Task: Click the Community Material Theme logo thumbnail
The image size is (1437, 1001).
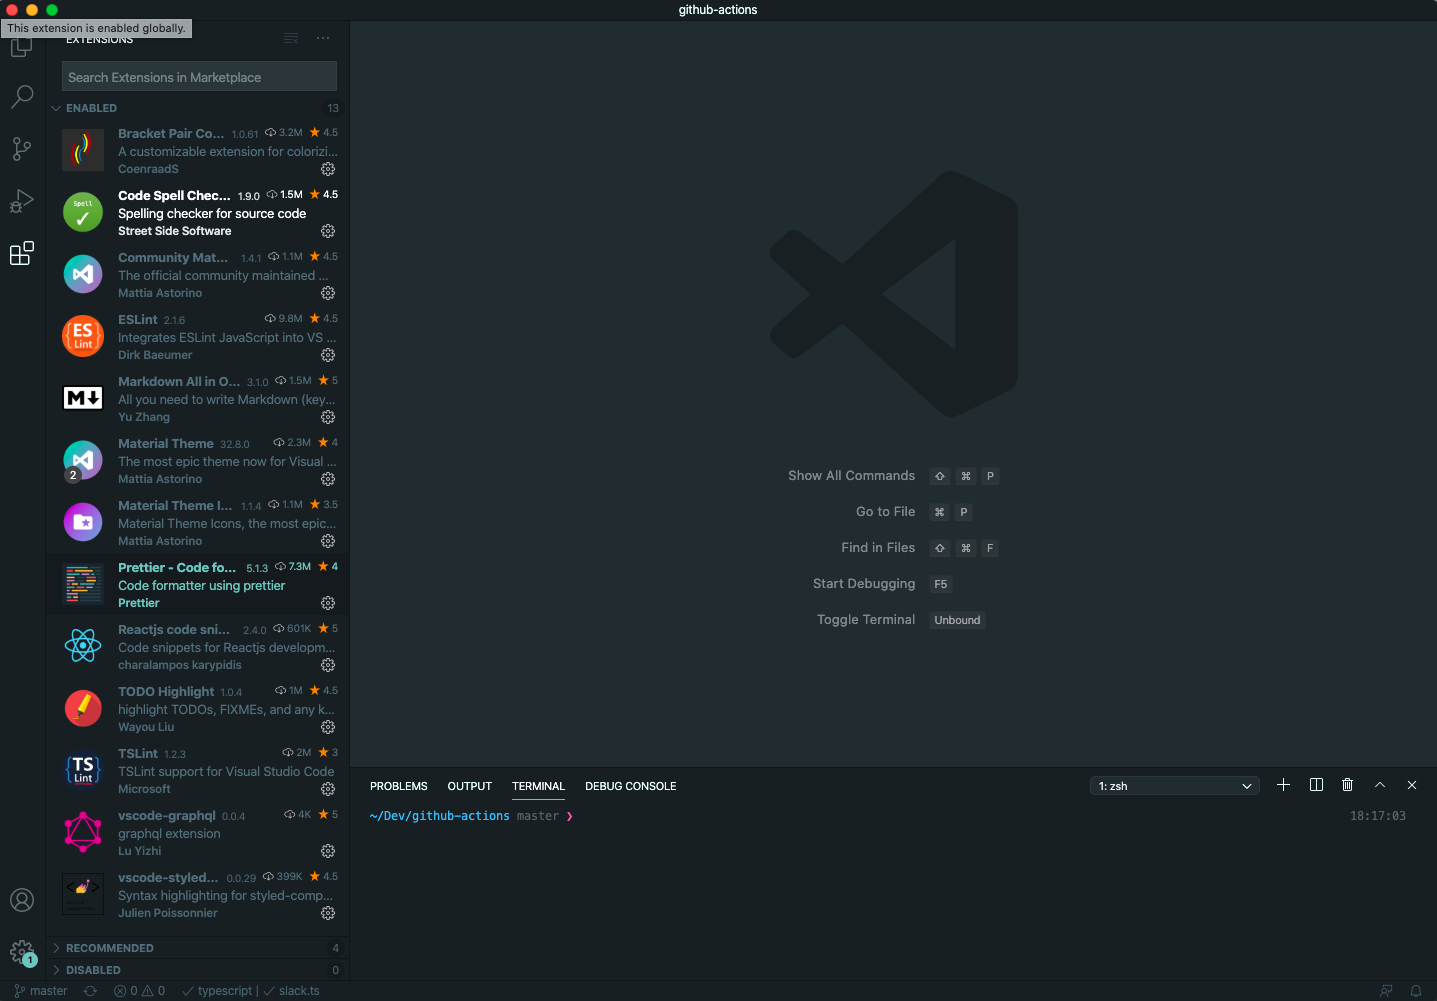Action: [83, 274]
